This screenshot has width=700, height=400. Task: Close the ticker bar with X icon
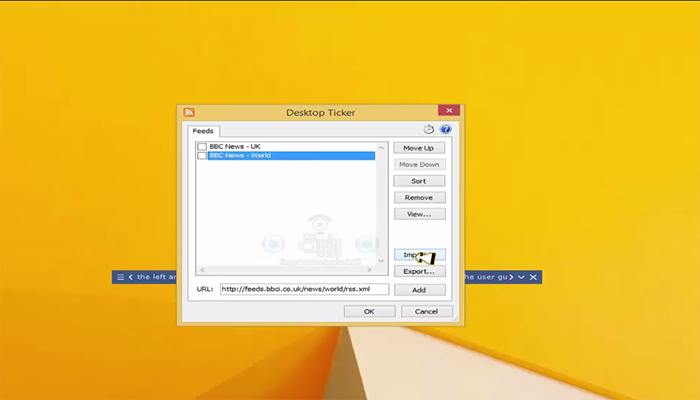533,277
